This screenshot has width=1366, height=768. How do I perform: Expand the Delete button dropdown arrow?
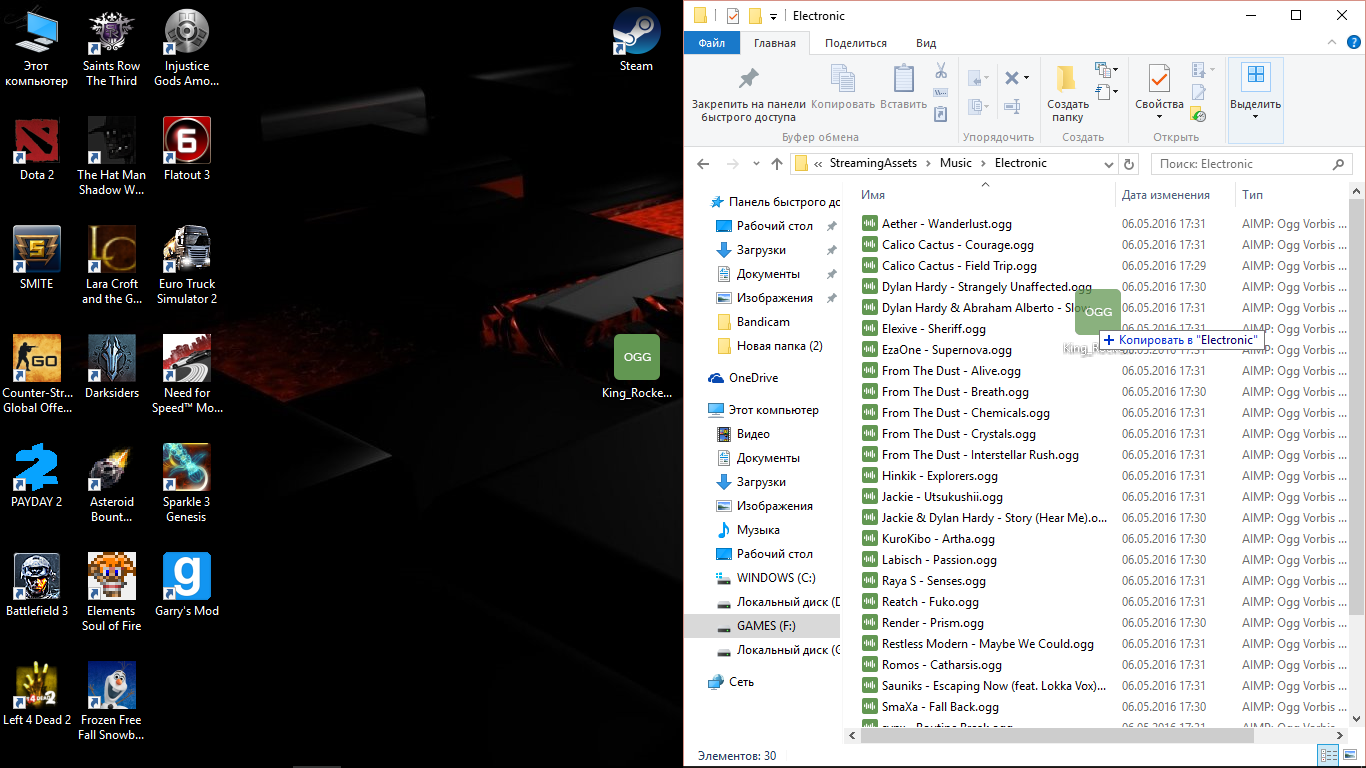tap(1026, 77)
